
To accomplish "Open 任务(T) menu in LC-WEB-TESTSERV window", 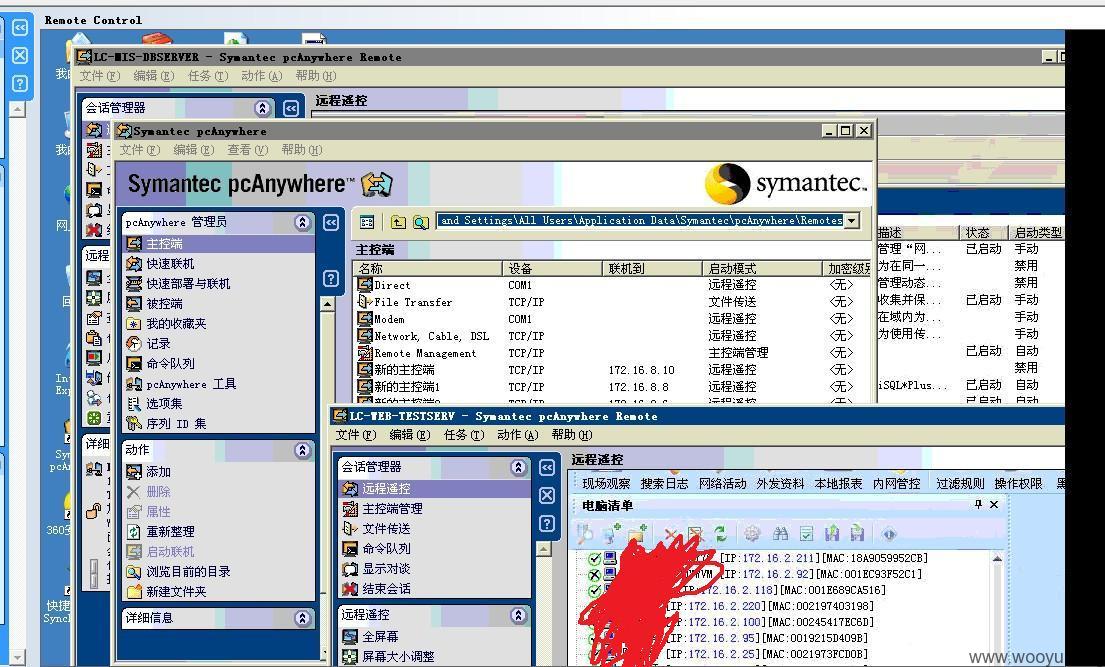I will pyautogui.click(x=464, y=434).
